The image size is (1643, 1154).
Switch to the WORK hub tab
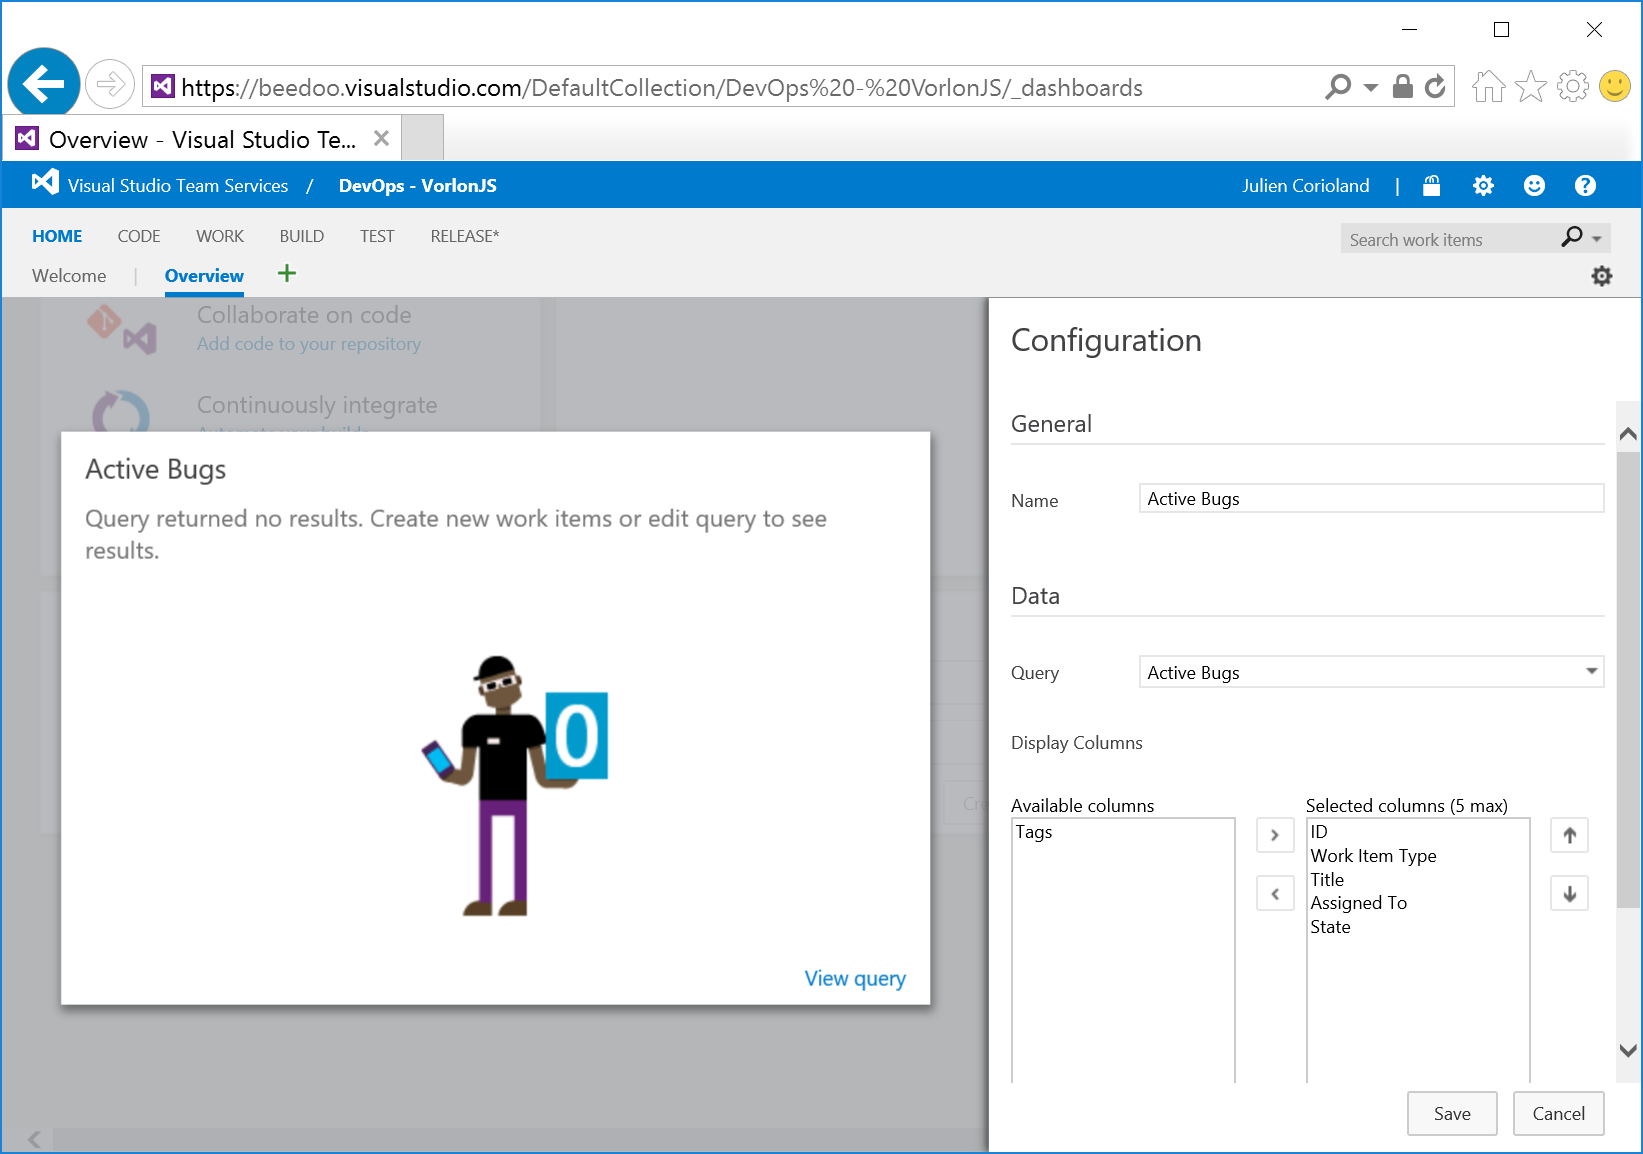(x=219, y=236)
